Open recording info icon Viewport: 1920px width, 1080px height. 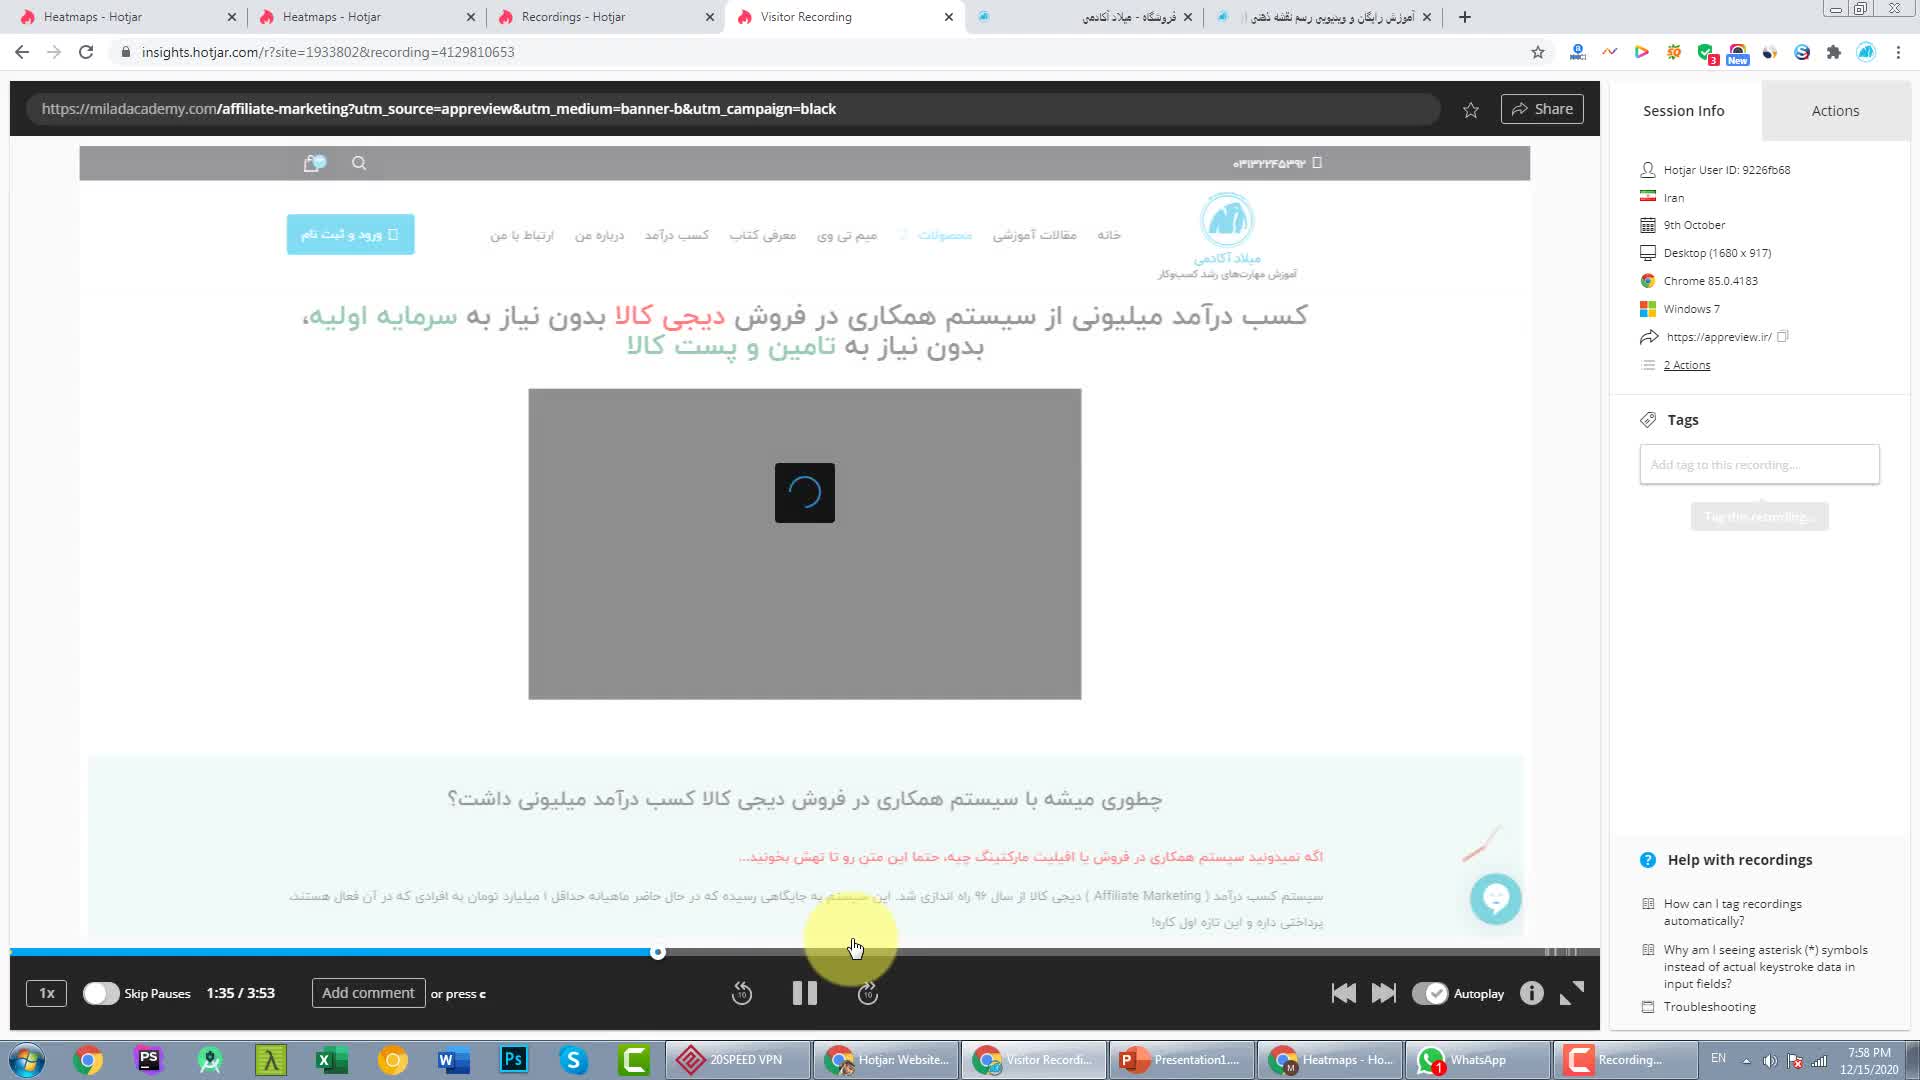[1531, 993]
